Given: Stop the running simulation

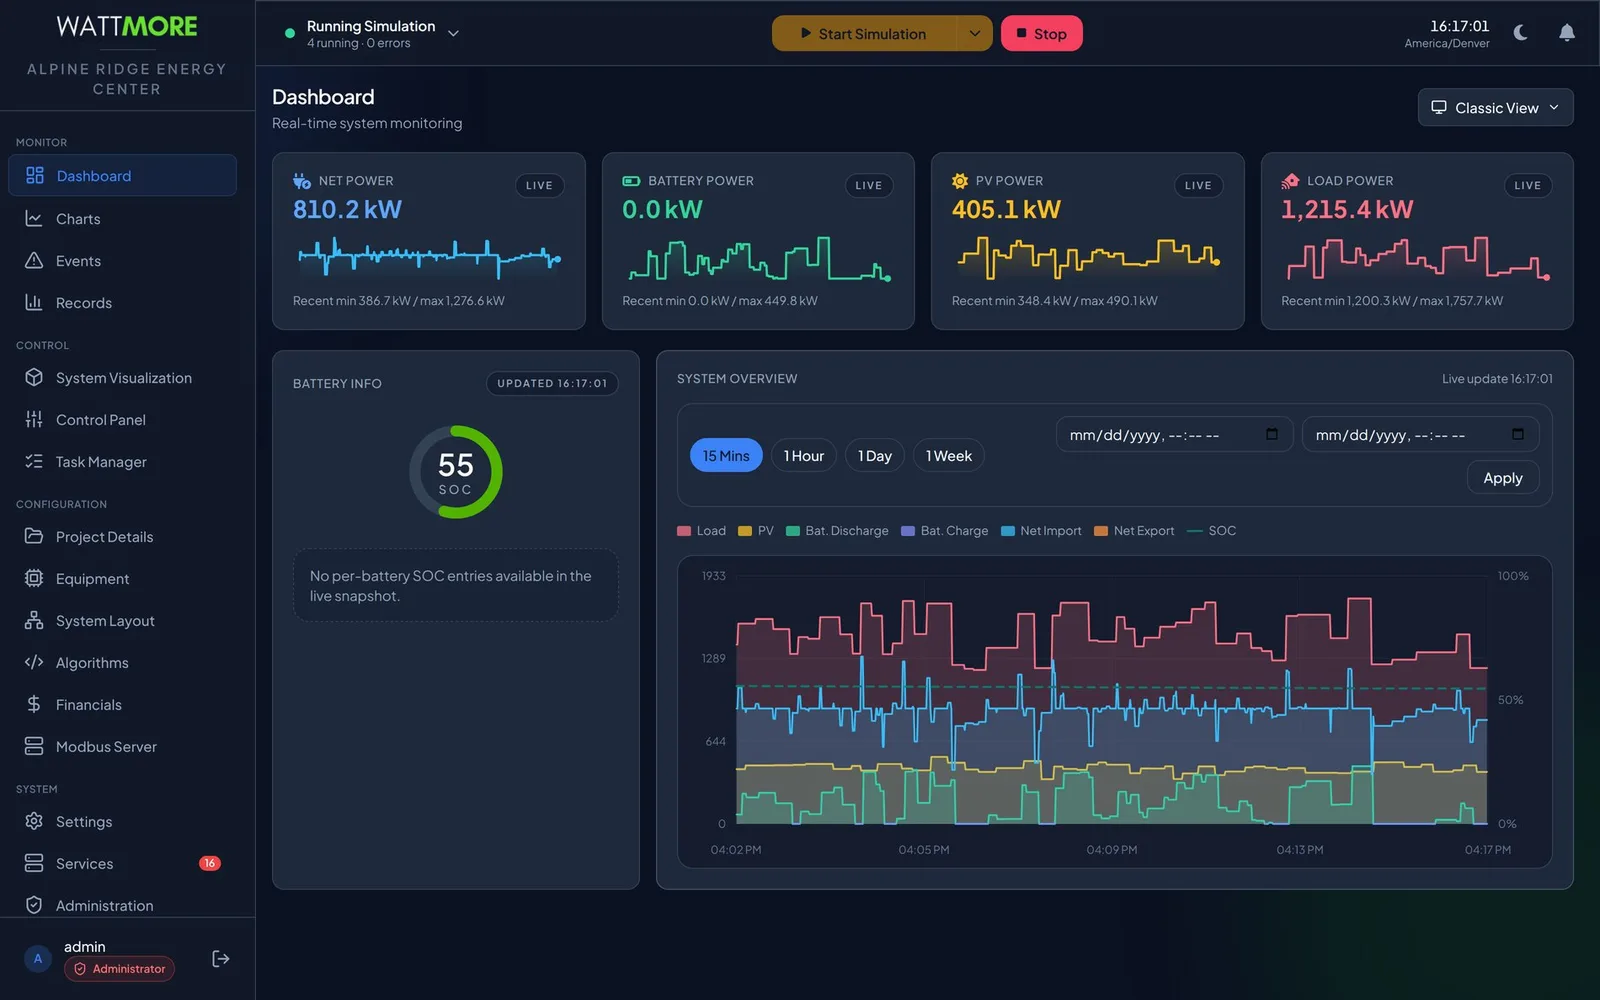Looking at the screenshot, I should [x=1041, y=33].
